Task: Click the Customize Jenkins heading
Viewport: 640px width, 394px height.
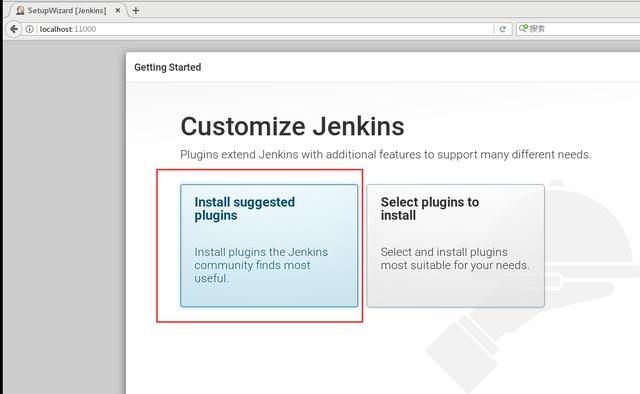Action: [x=292, y=126]
